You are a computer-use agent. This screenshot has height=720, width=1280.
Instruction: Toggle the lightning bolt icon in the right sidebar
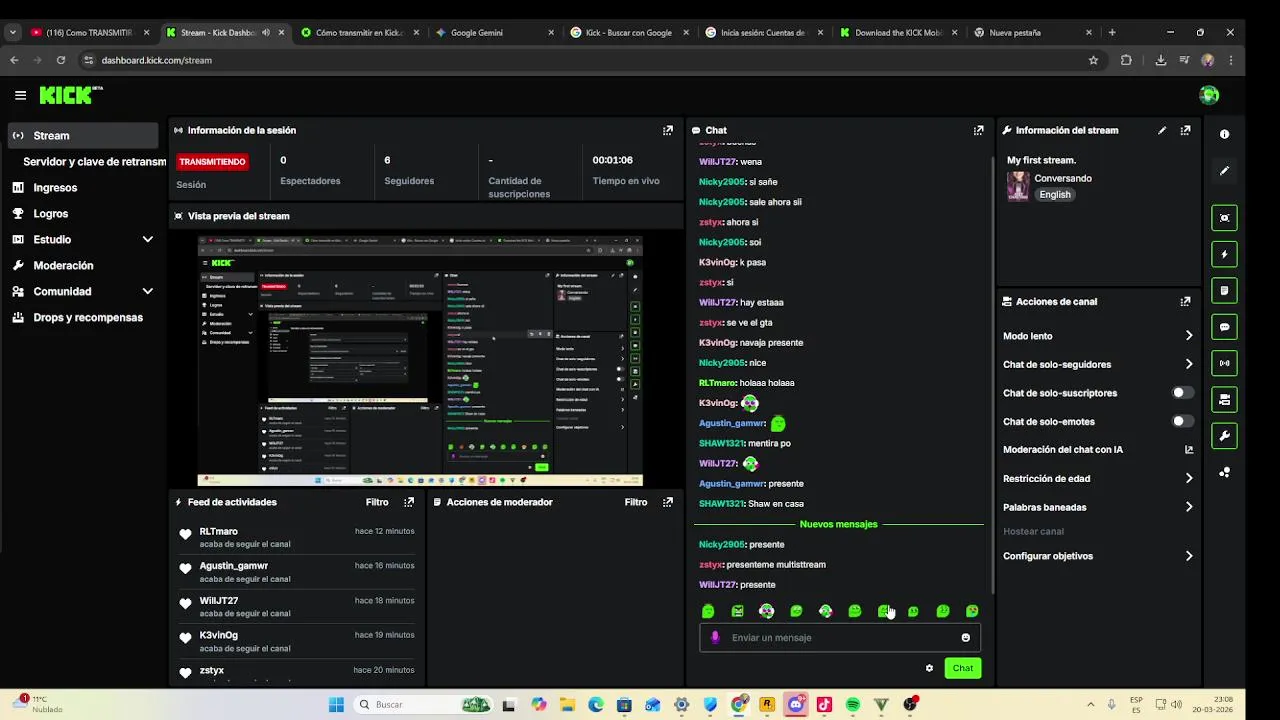click(x=1225, y=254)
